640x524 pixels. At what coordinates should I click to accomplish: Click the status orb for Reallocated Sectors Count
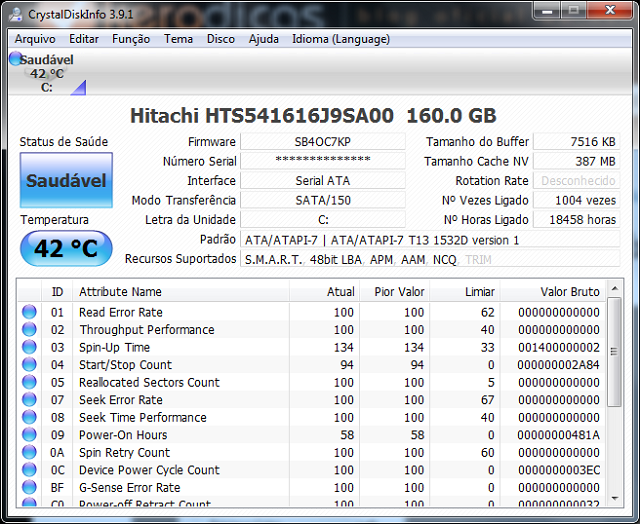tap(29, 382)
